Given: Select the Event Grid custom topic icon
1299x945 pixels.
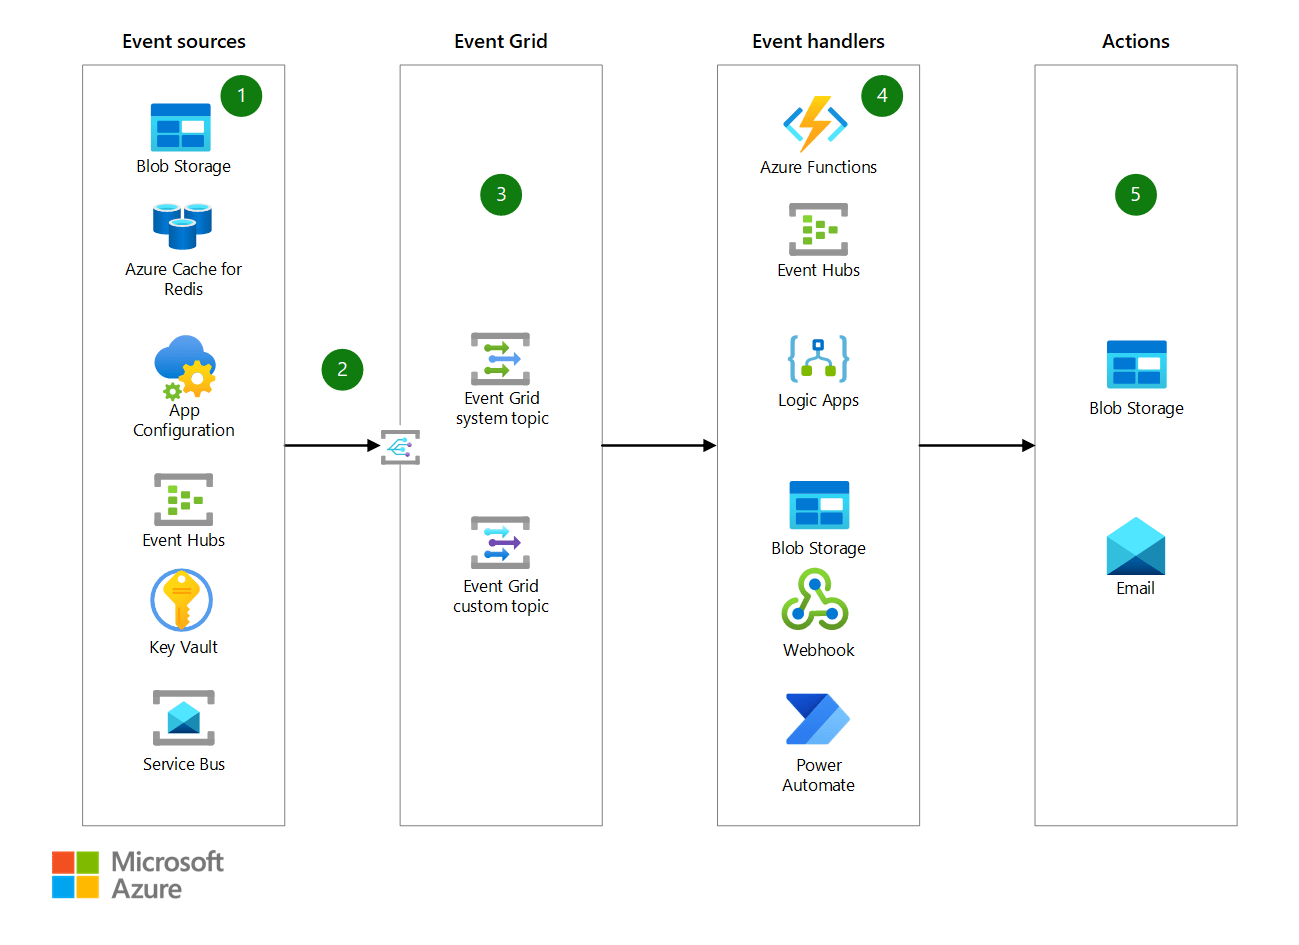Looking at the screenshot, I should click(x=501, y=543).
